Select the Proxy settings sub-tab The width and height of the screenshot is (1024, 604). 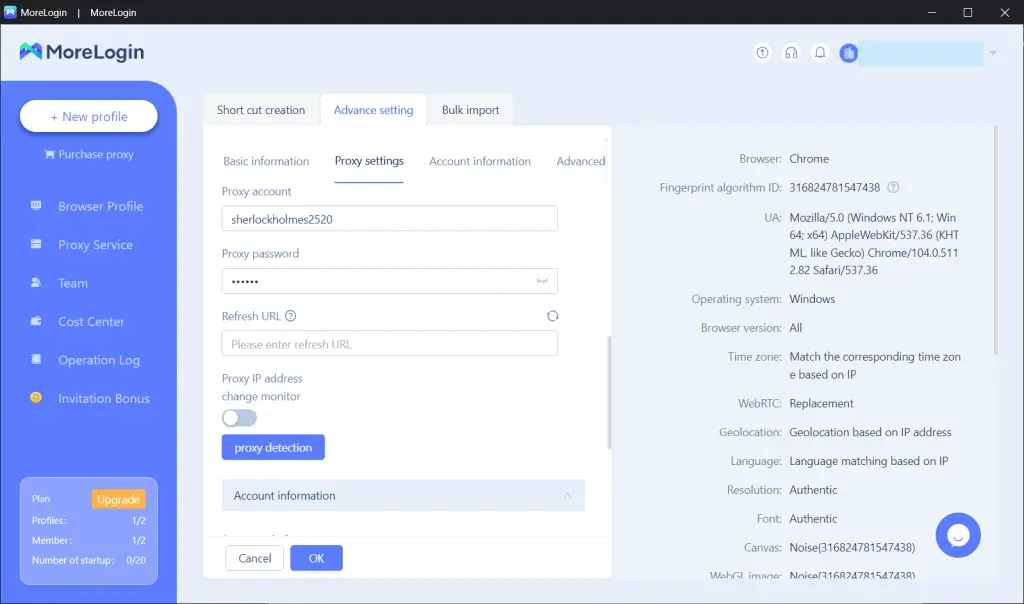pyautogui.click(x=369, y=161)
